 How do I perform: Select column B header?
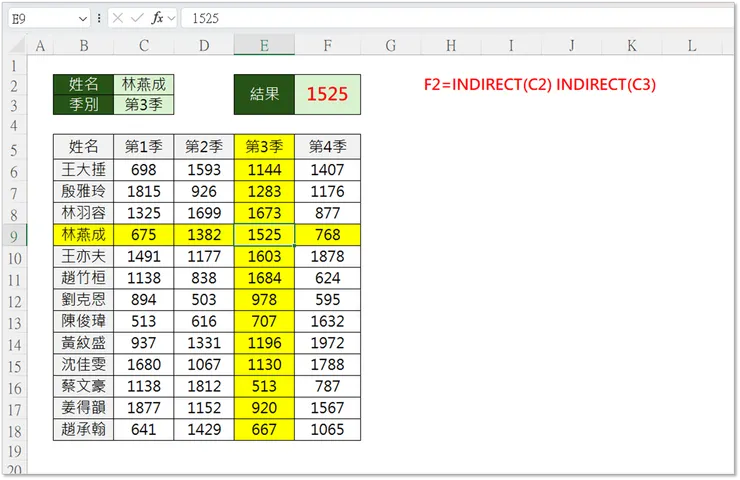[84, 46]
